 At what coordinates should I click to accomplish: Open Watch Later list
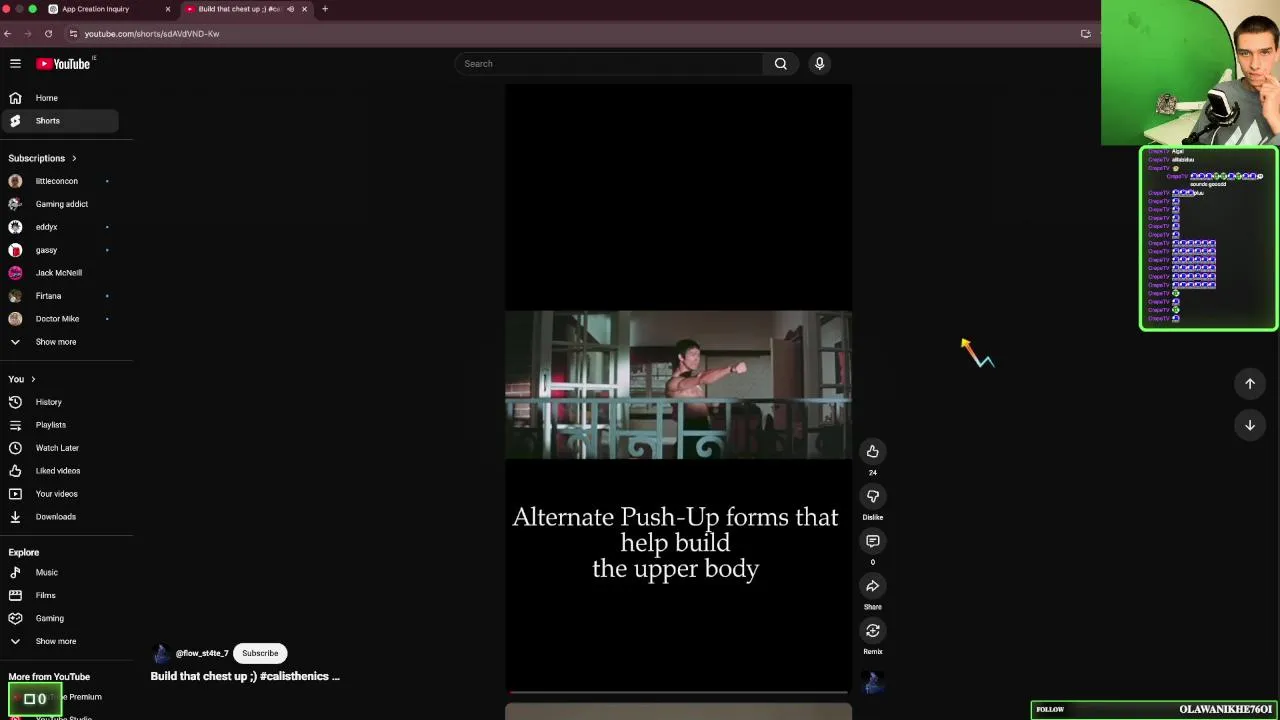point(60,448)
